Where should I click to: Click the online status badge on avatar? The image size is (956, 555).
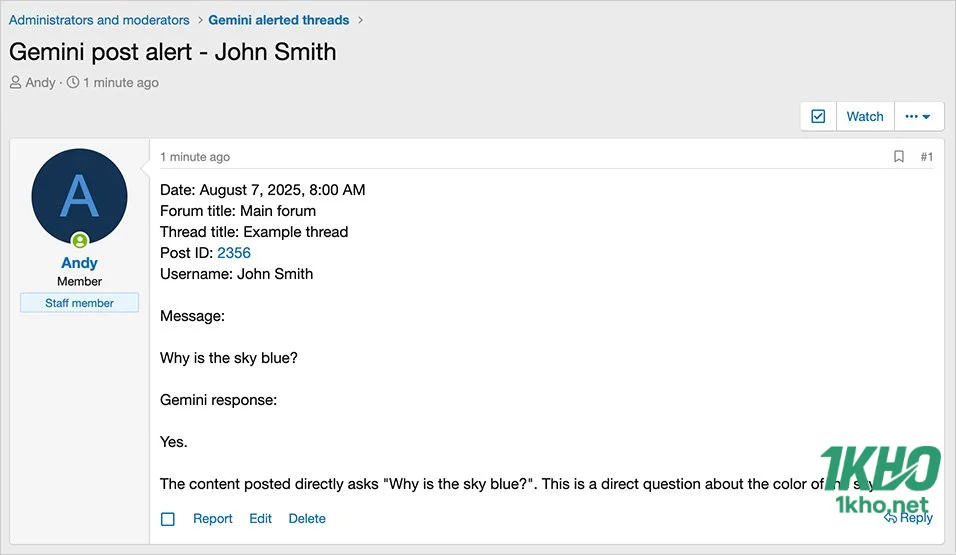[x=80, y=241]
